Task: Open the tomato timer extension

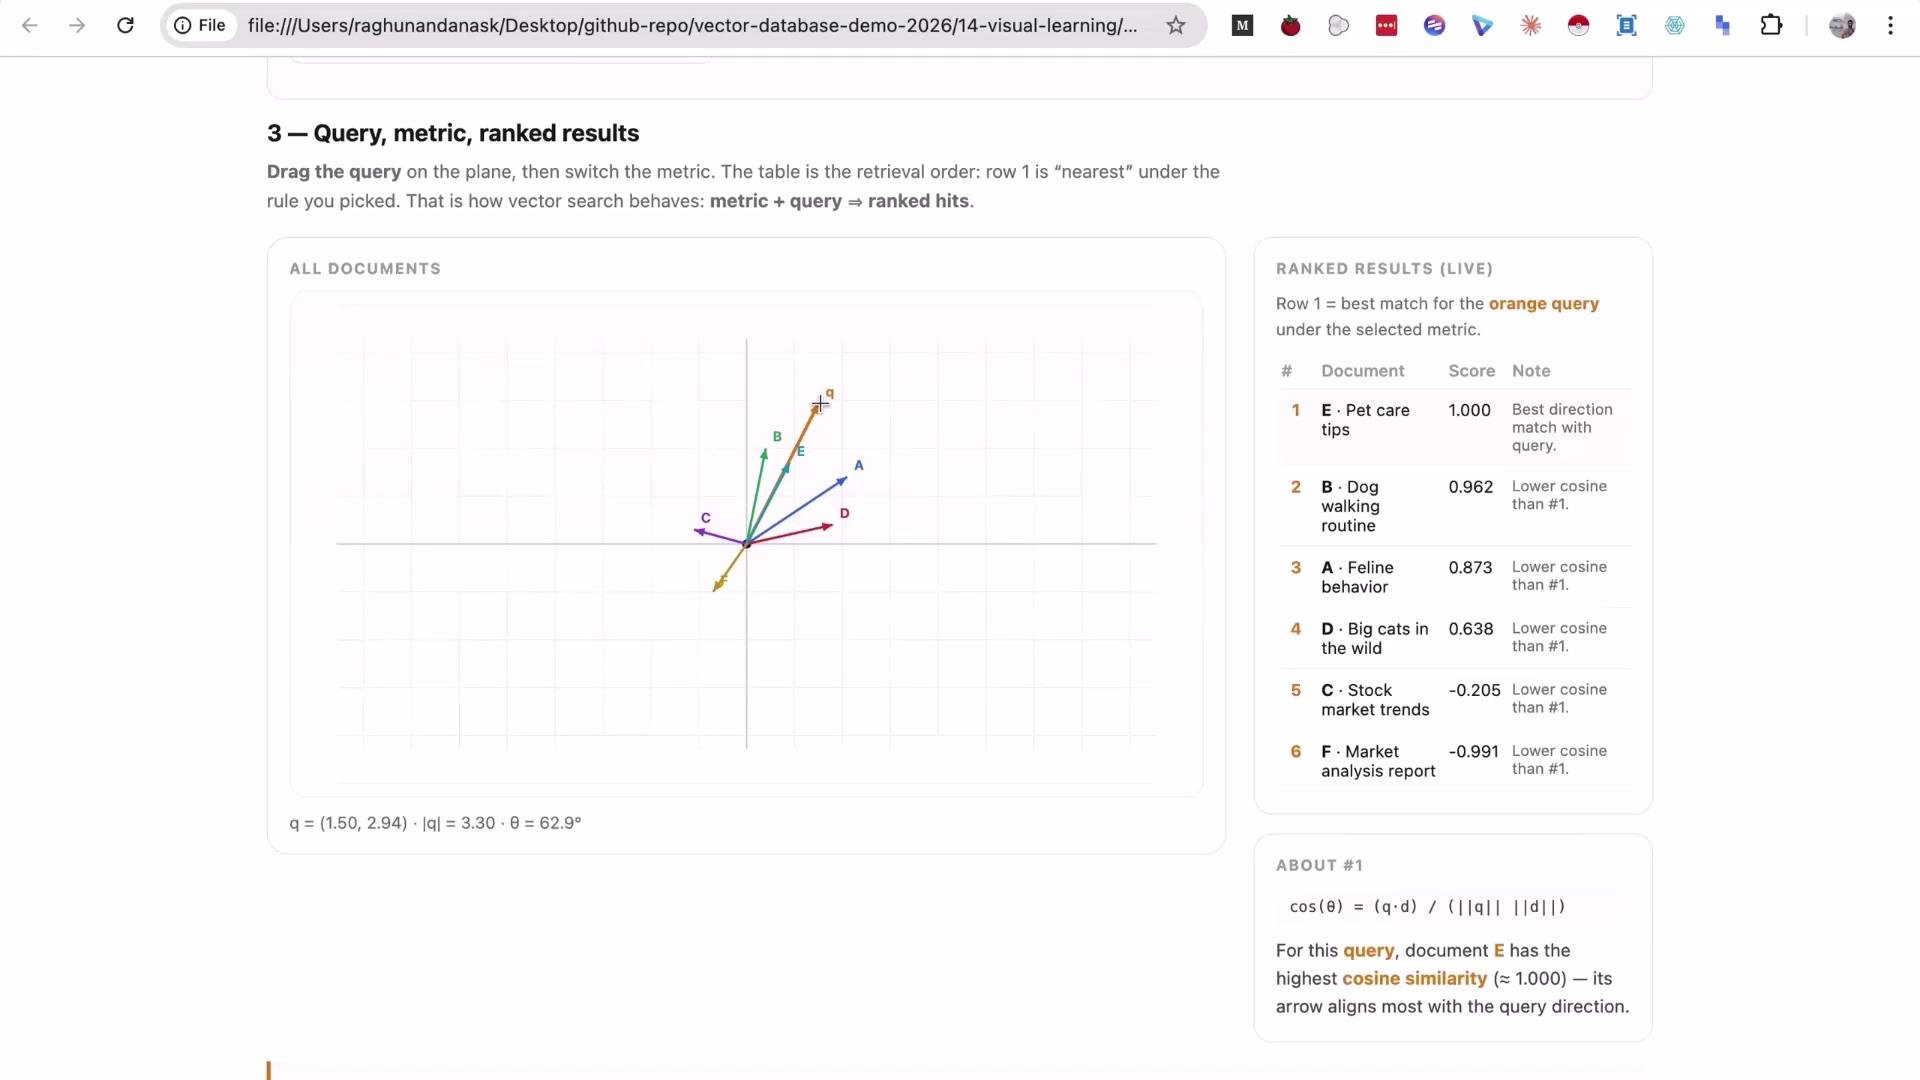Action: [1290, 26]
